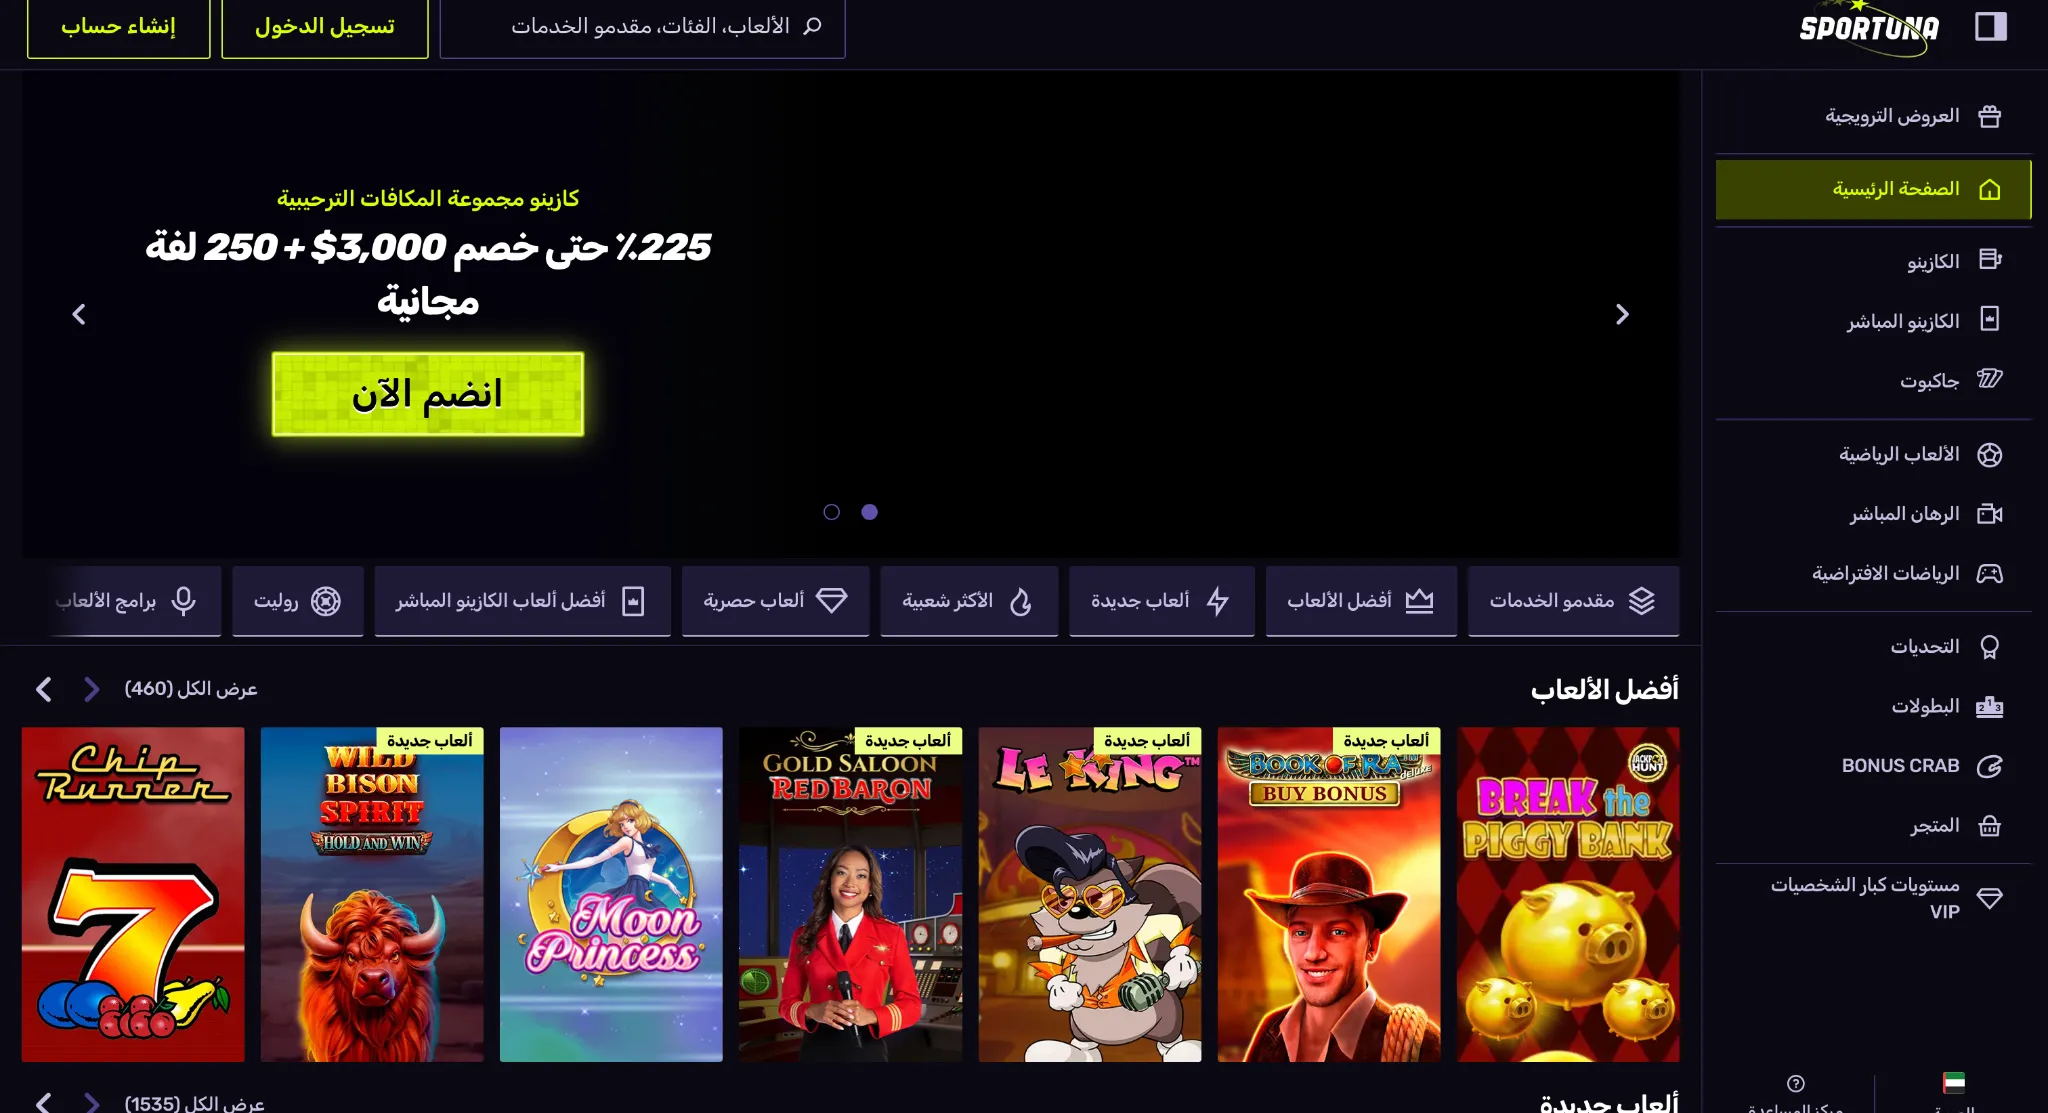Go to the next banner slide arrow
This screenshot has height=1113, width=2048.
click(x=1622, y=315)
